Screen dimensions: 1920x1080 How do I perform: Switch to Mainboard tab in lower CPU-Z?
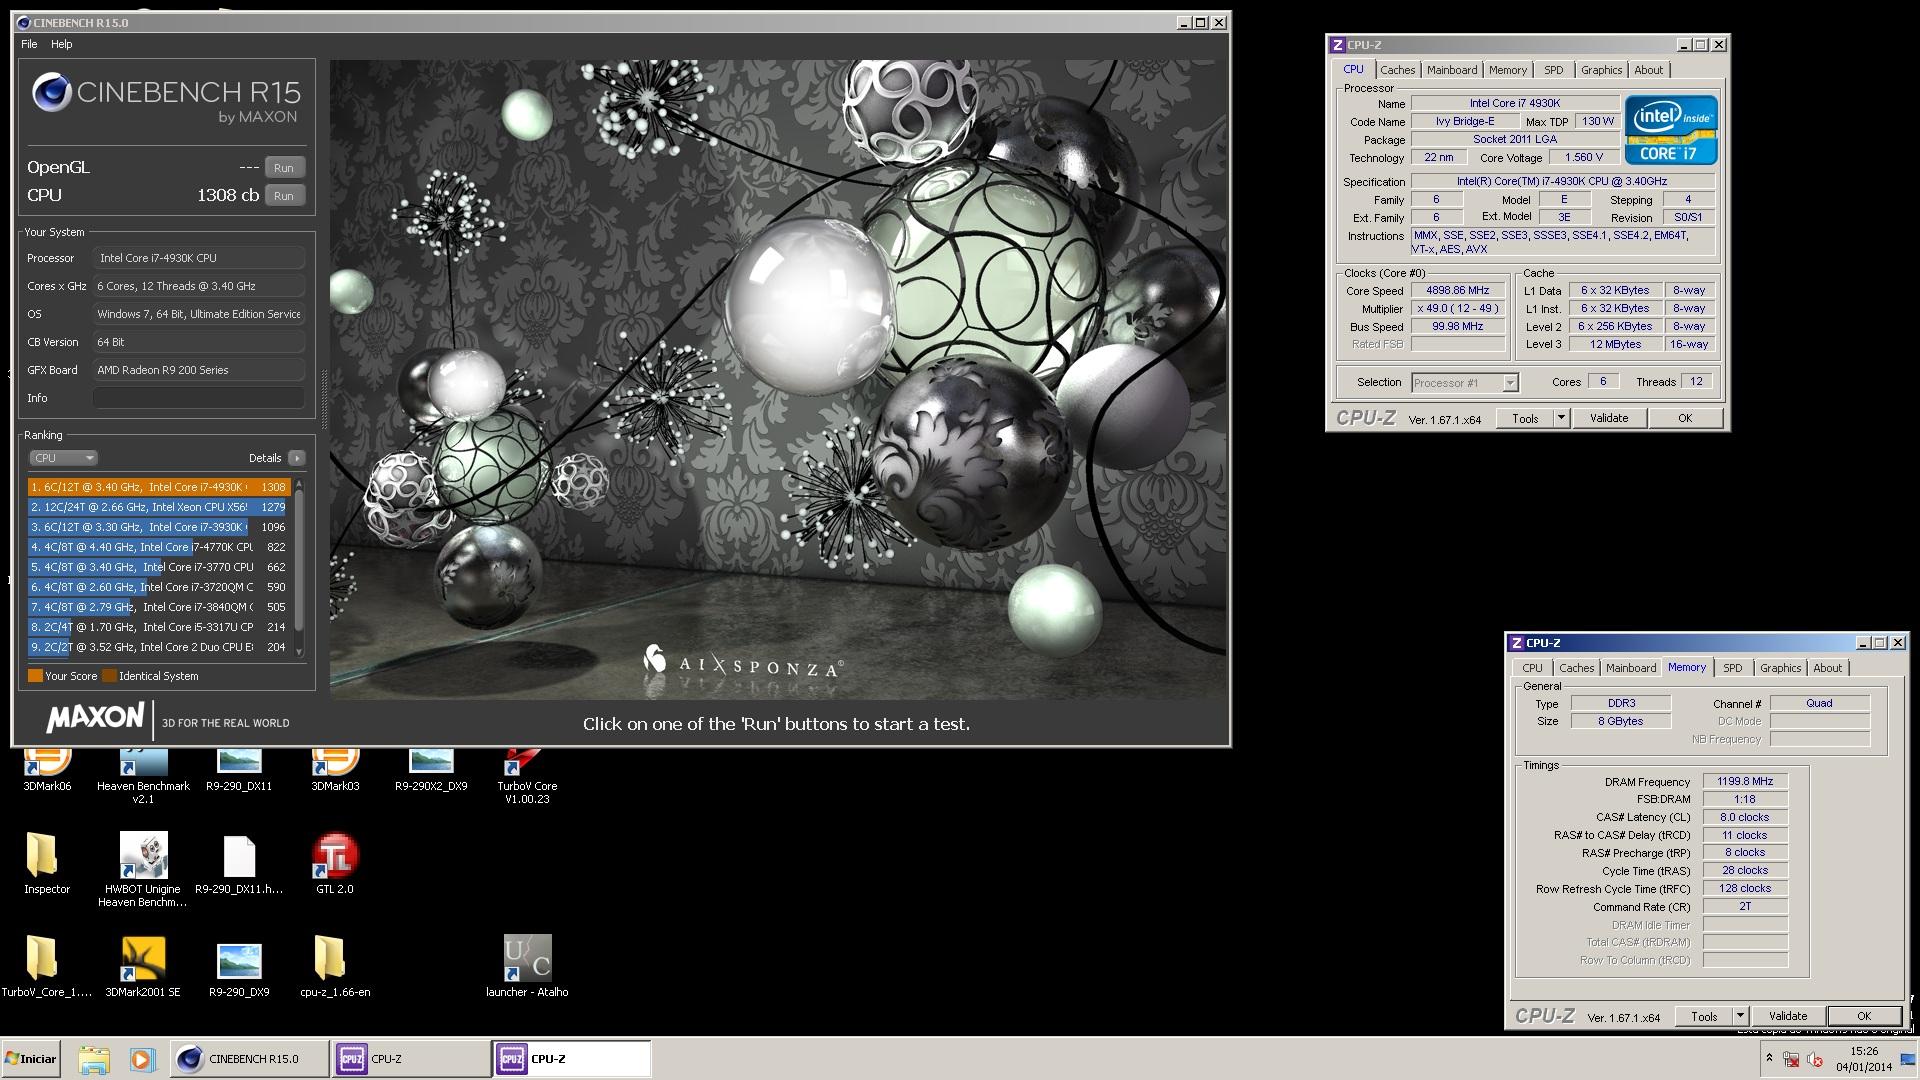1631,668
